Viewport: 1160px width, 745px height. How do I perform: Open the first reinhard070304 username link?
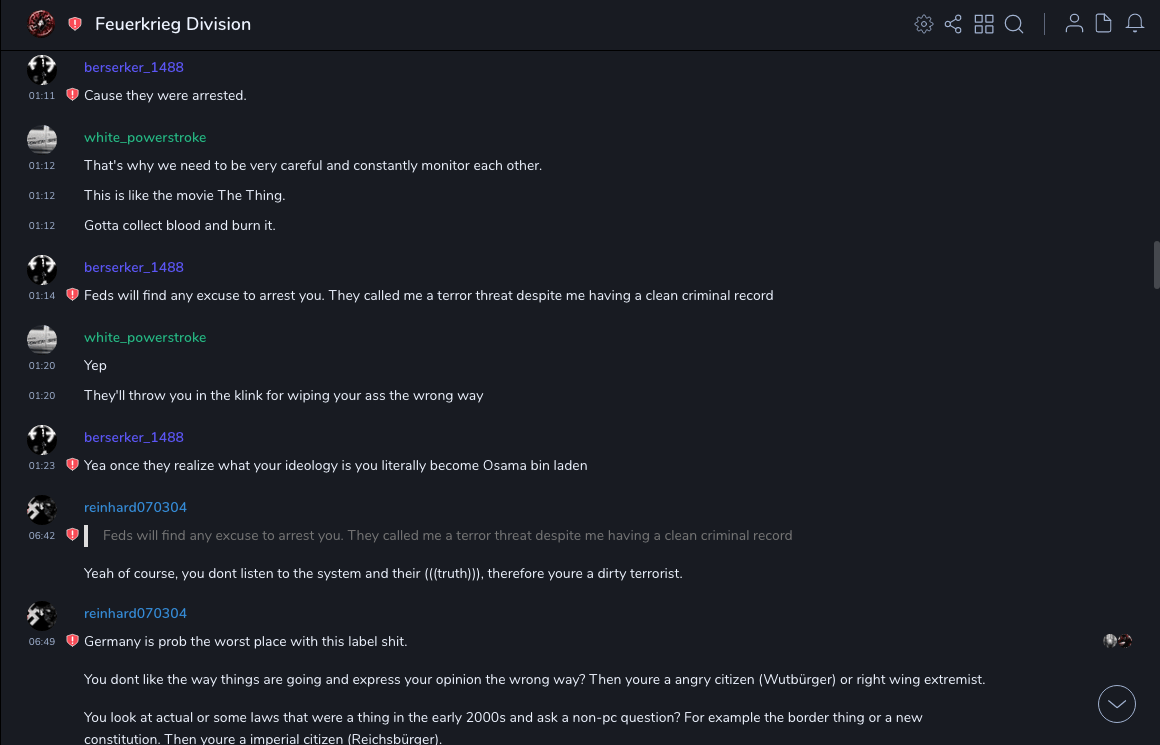[135, 508]
